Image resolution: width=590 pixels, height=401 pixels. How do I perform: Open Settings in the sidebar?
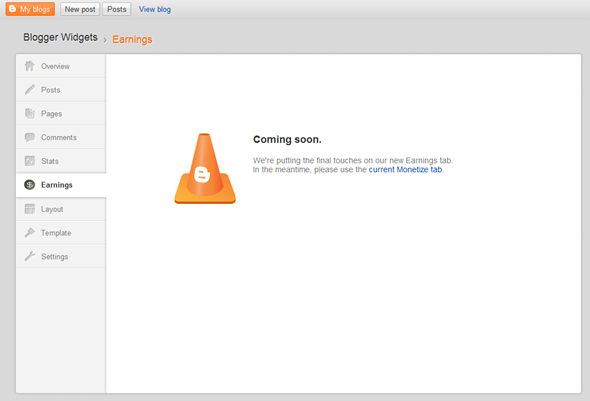tap(61, 257)
